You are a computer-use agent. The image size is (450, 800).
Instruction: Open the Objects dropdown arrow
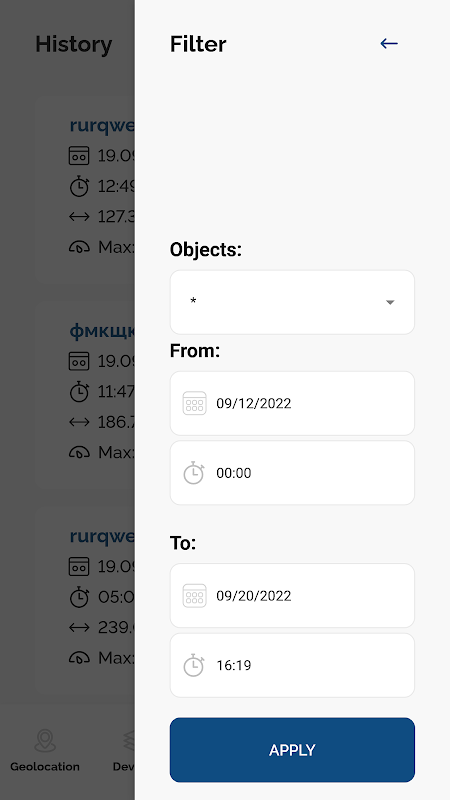click(x=390, y=303)
